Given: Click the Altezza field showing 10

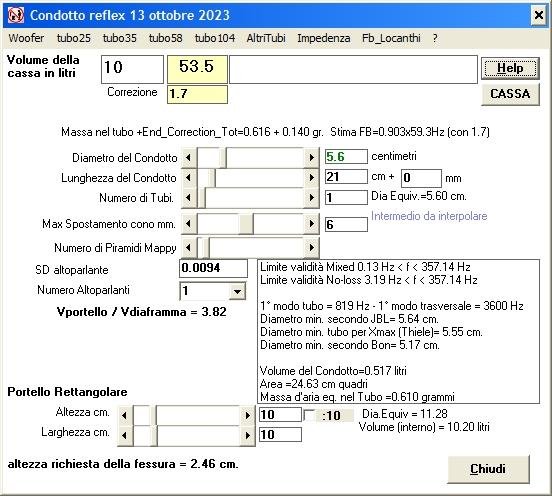Looking at the screenshot, I should coord(280,415).
